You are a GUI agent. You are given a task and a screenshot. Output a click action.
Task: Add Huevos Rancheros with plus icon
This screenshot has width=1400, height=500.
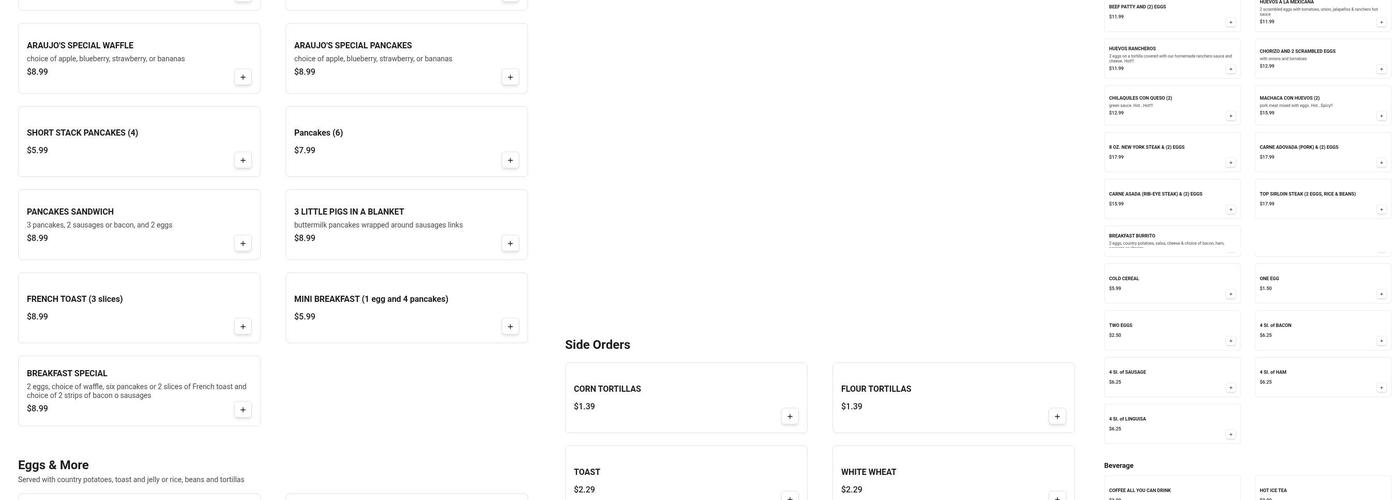[x=1231, y=69]
